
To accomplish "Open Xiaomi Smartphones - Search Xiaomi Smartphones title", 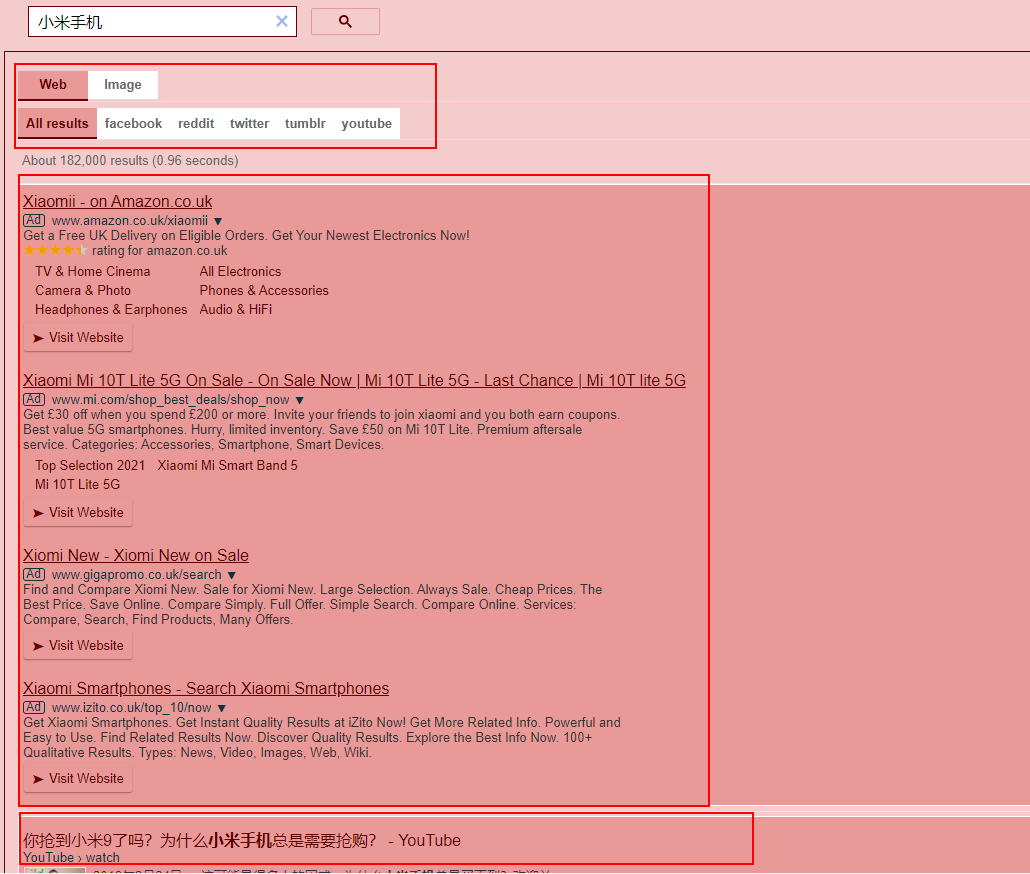I will click(206, 688).
